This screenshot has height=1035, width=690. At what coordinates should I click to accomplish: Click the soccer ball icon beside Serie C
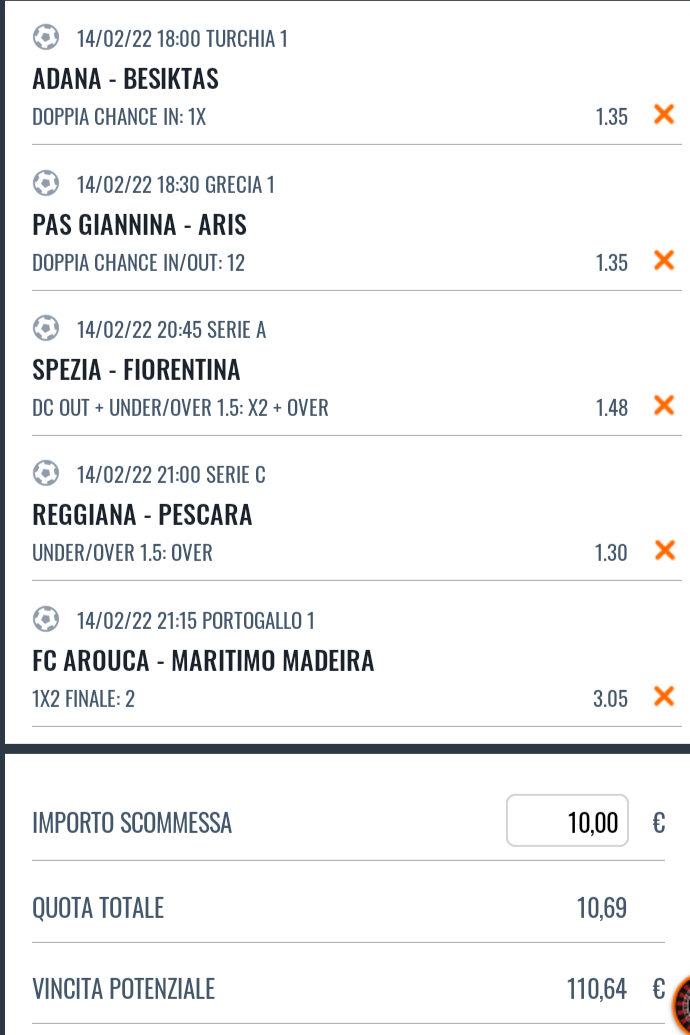pos(45,475)
